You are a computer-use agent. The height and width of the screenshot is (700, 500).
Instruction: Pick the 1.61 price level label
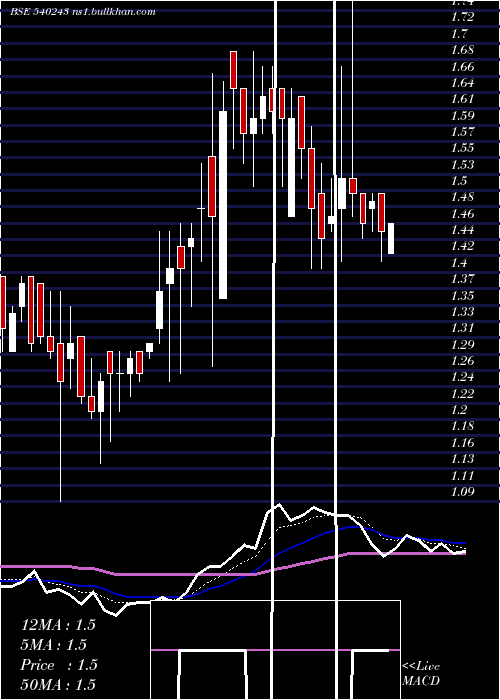(x=462, y=99)
